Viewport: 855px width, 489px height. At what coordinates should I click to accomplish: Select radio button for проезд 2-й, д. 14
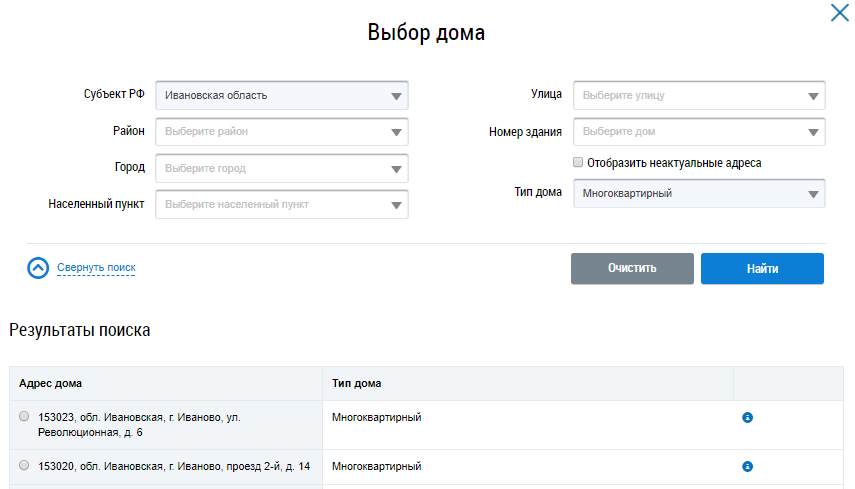point(24,466)
